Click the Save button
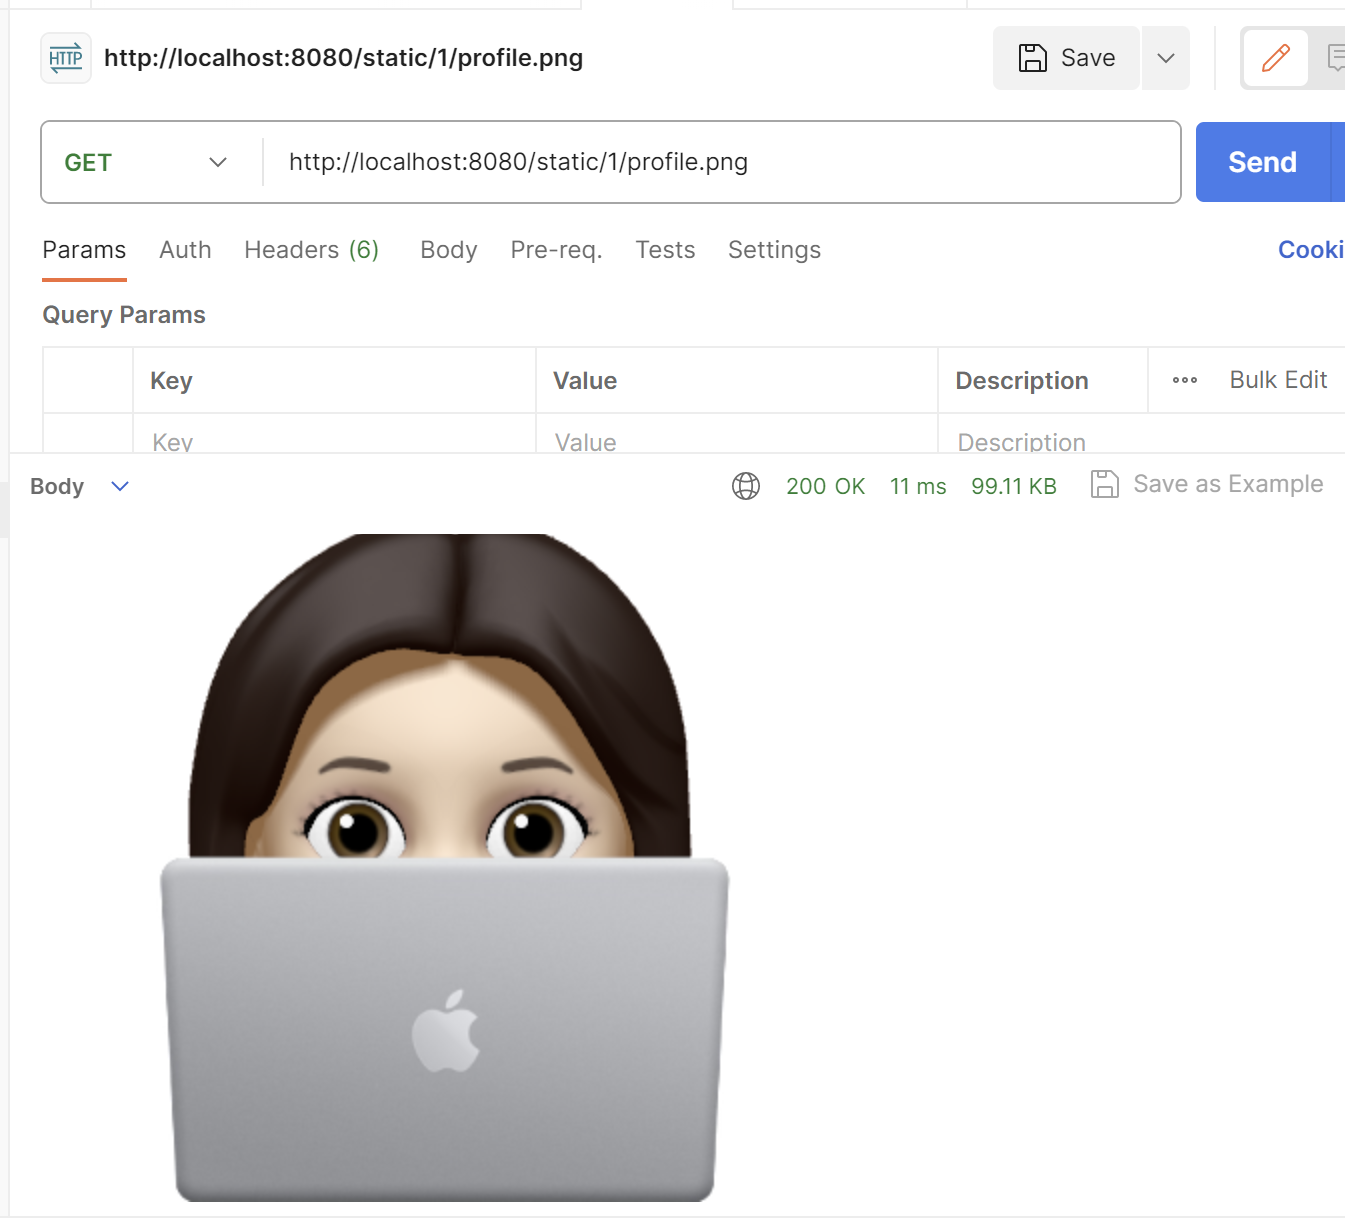The height and width of the screenshot is (1230, 1345). point(1066,58)
